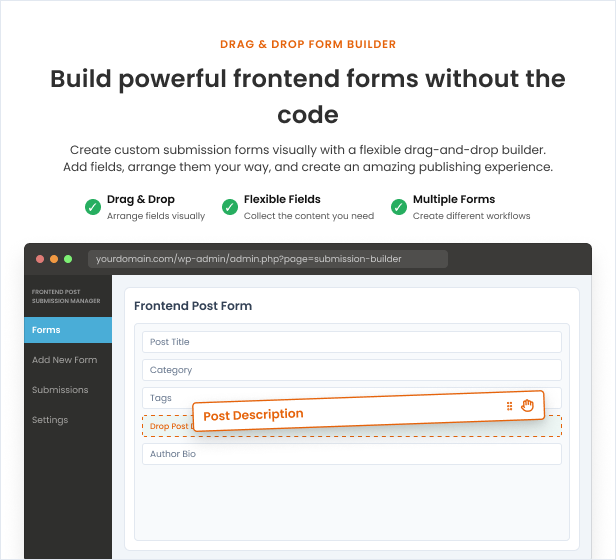The width and height of the screenshot is (616, 560).
Task: Click the green checkmark beside Flexible Fields
Action: click(230, 207)
